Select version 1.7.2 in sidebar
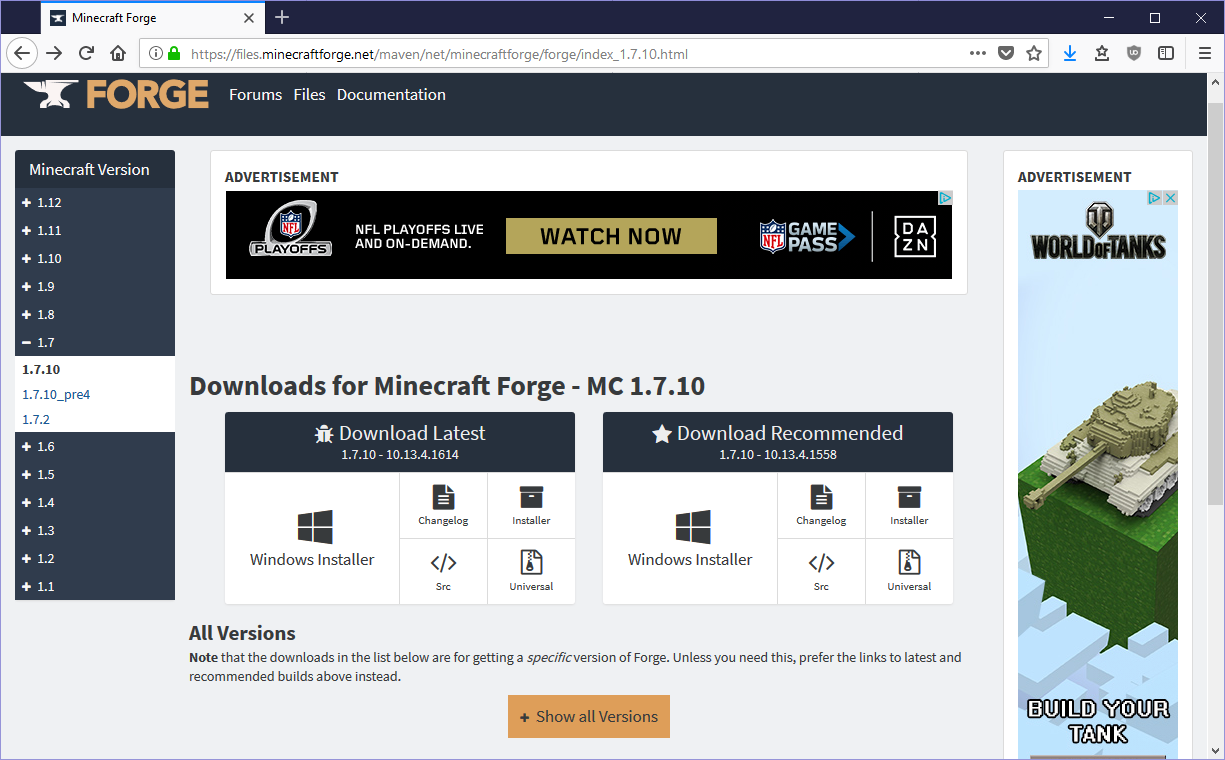 tap(36, 419)
